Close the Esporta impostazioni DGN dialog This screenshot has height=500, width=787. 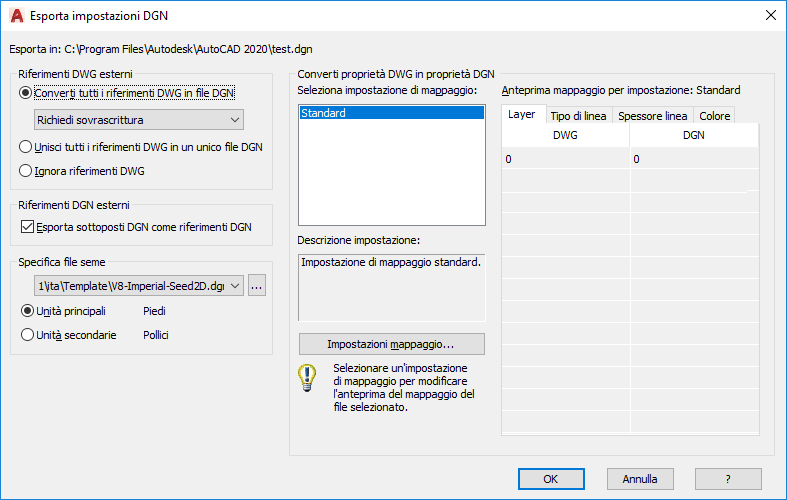pyautogui.click(x=771, y=16)
